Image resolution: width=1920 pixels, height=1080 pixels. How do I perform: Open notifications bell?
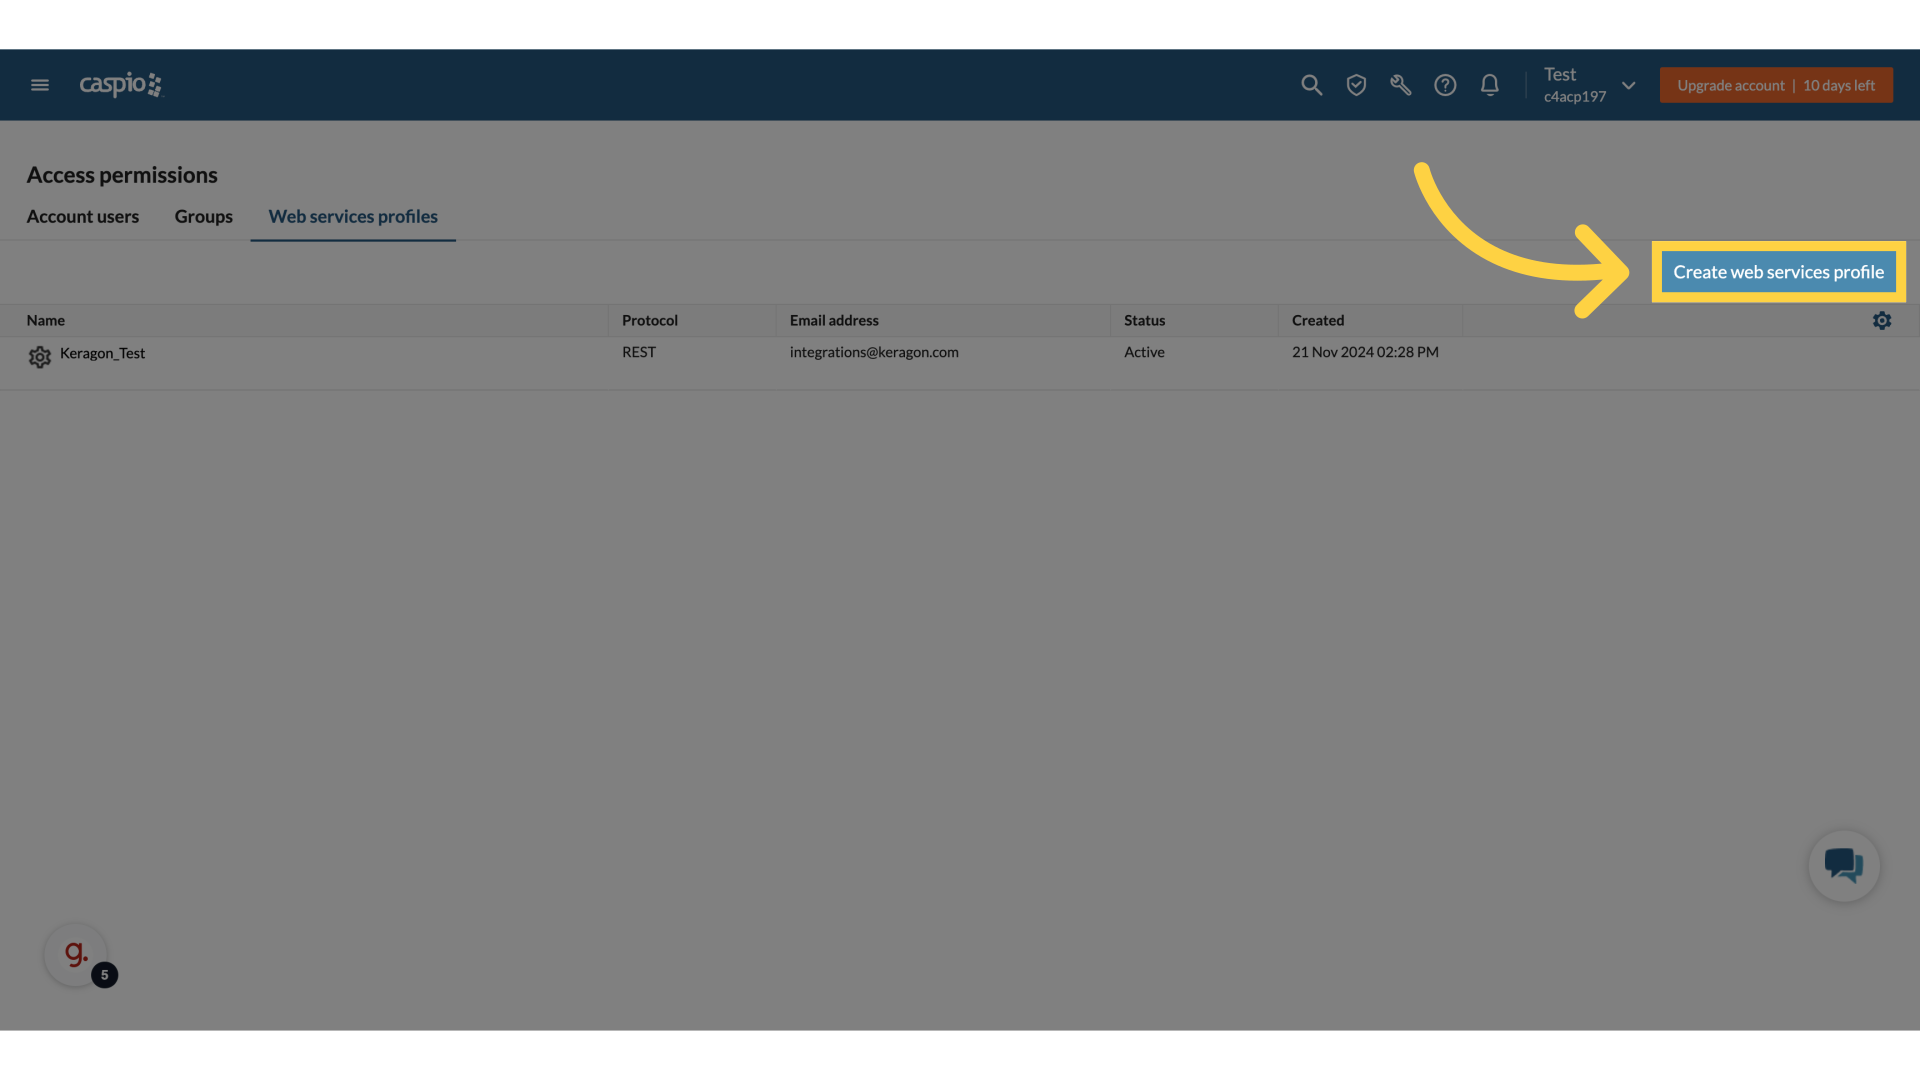coord(1489,85)
